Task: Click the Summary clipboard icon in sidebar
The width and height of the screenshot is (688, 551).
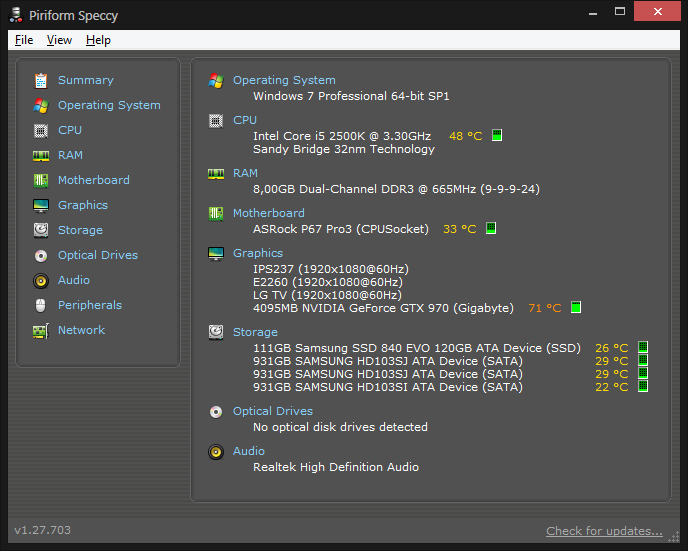Action: click(41, 81)
